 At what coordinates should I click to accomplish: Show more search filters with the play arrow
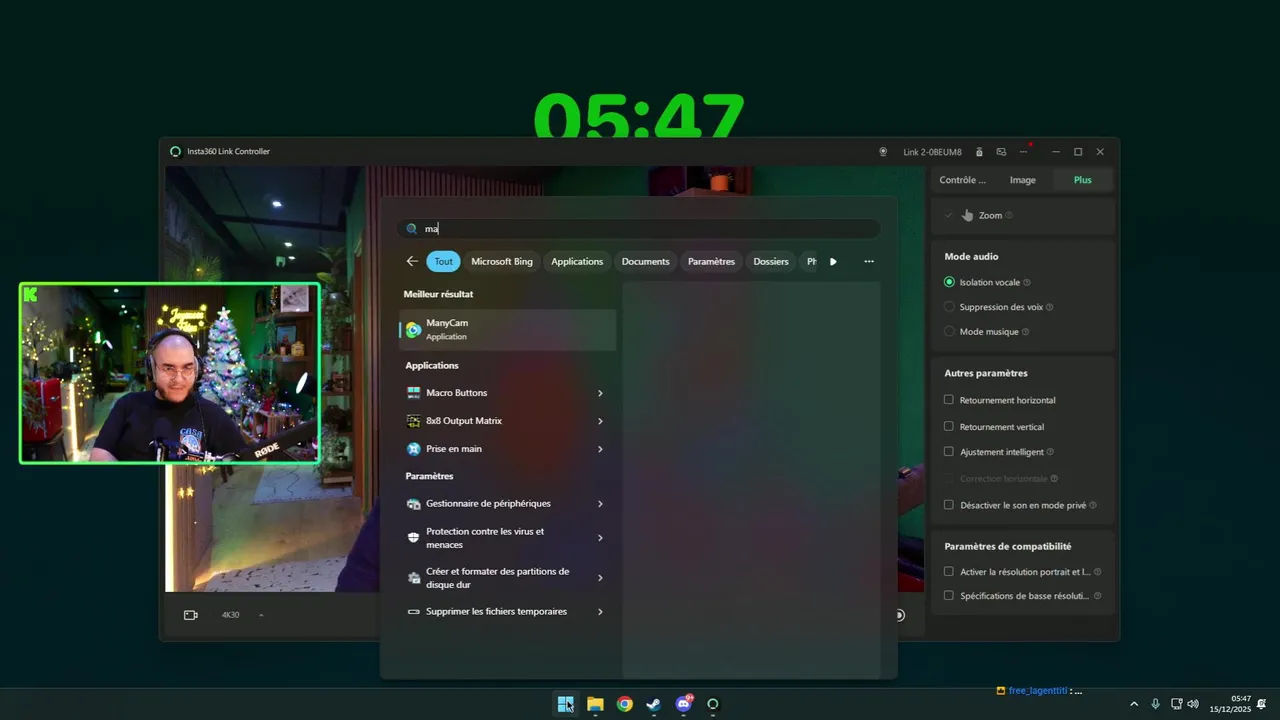(x=833, y=262)
